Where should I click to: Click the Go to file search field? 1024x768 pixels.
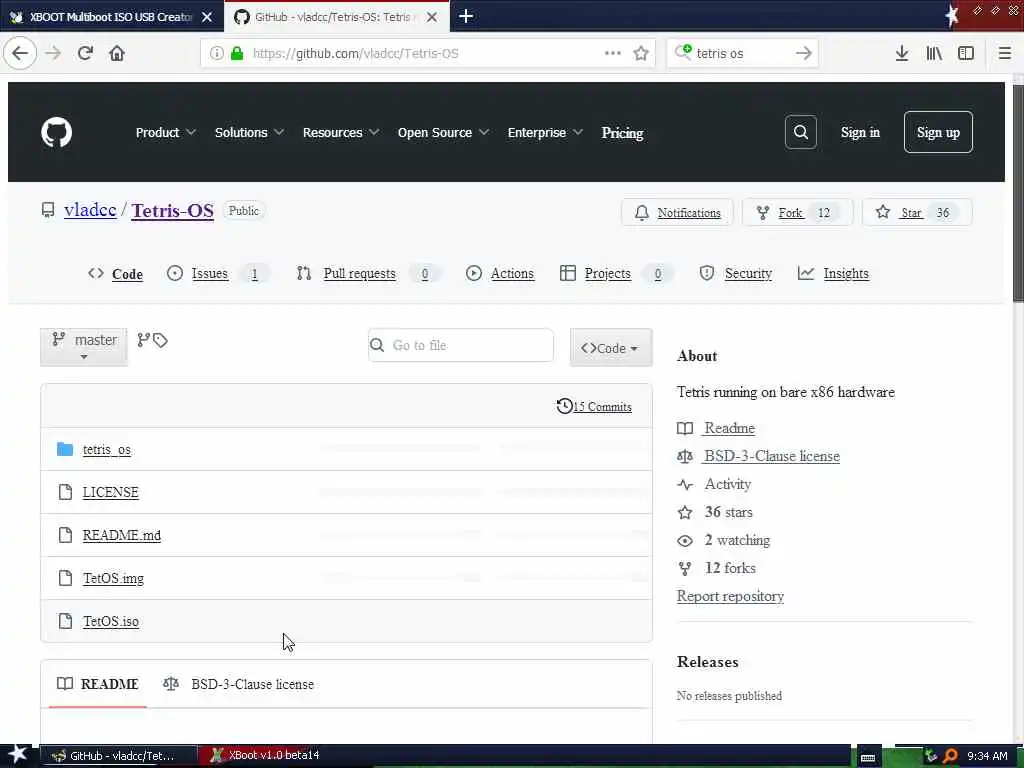pos(461,345)
